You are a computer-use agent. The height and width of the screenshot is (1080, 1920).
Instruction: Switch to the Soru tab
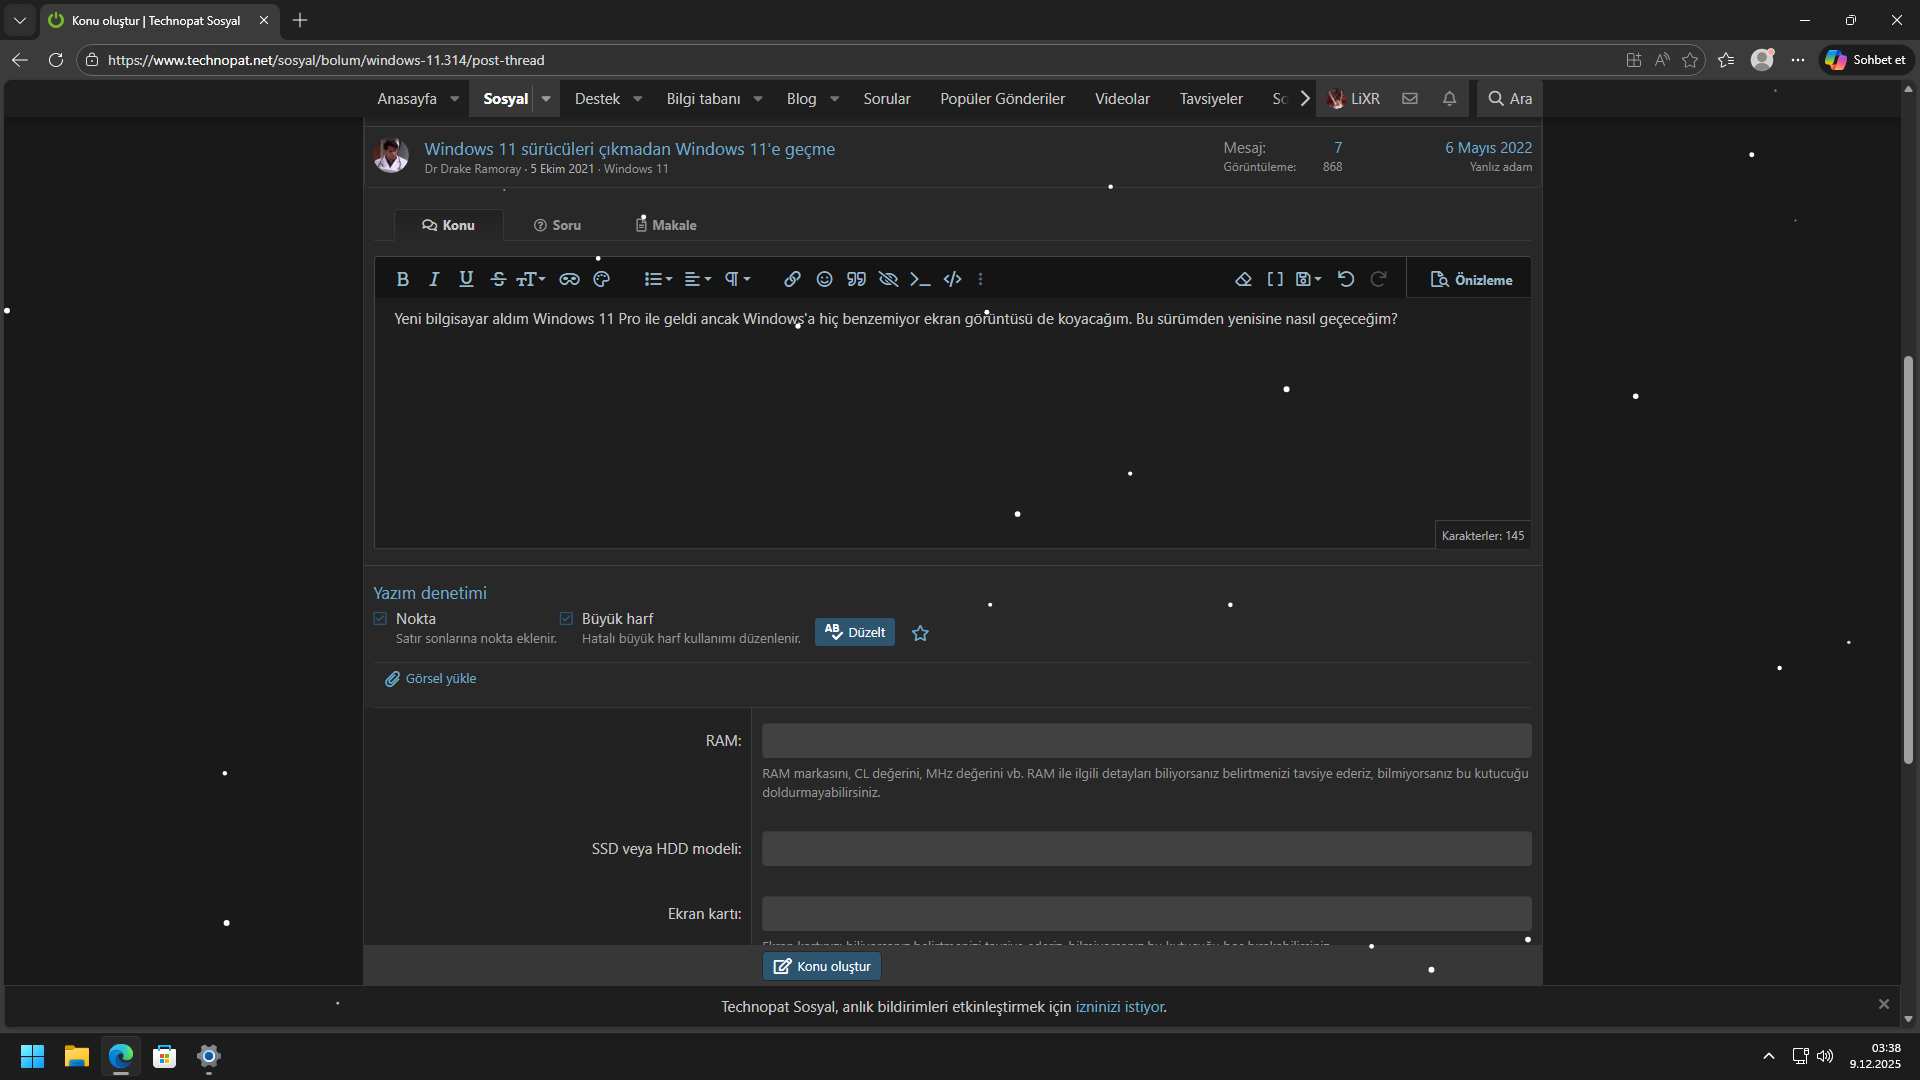tap(557, 225)
